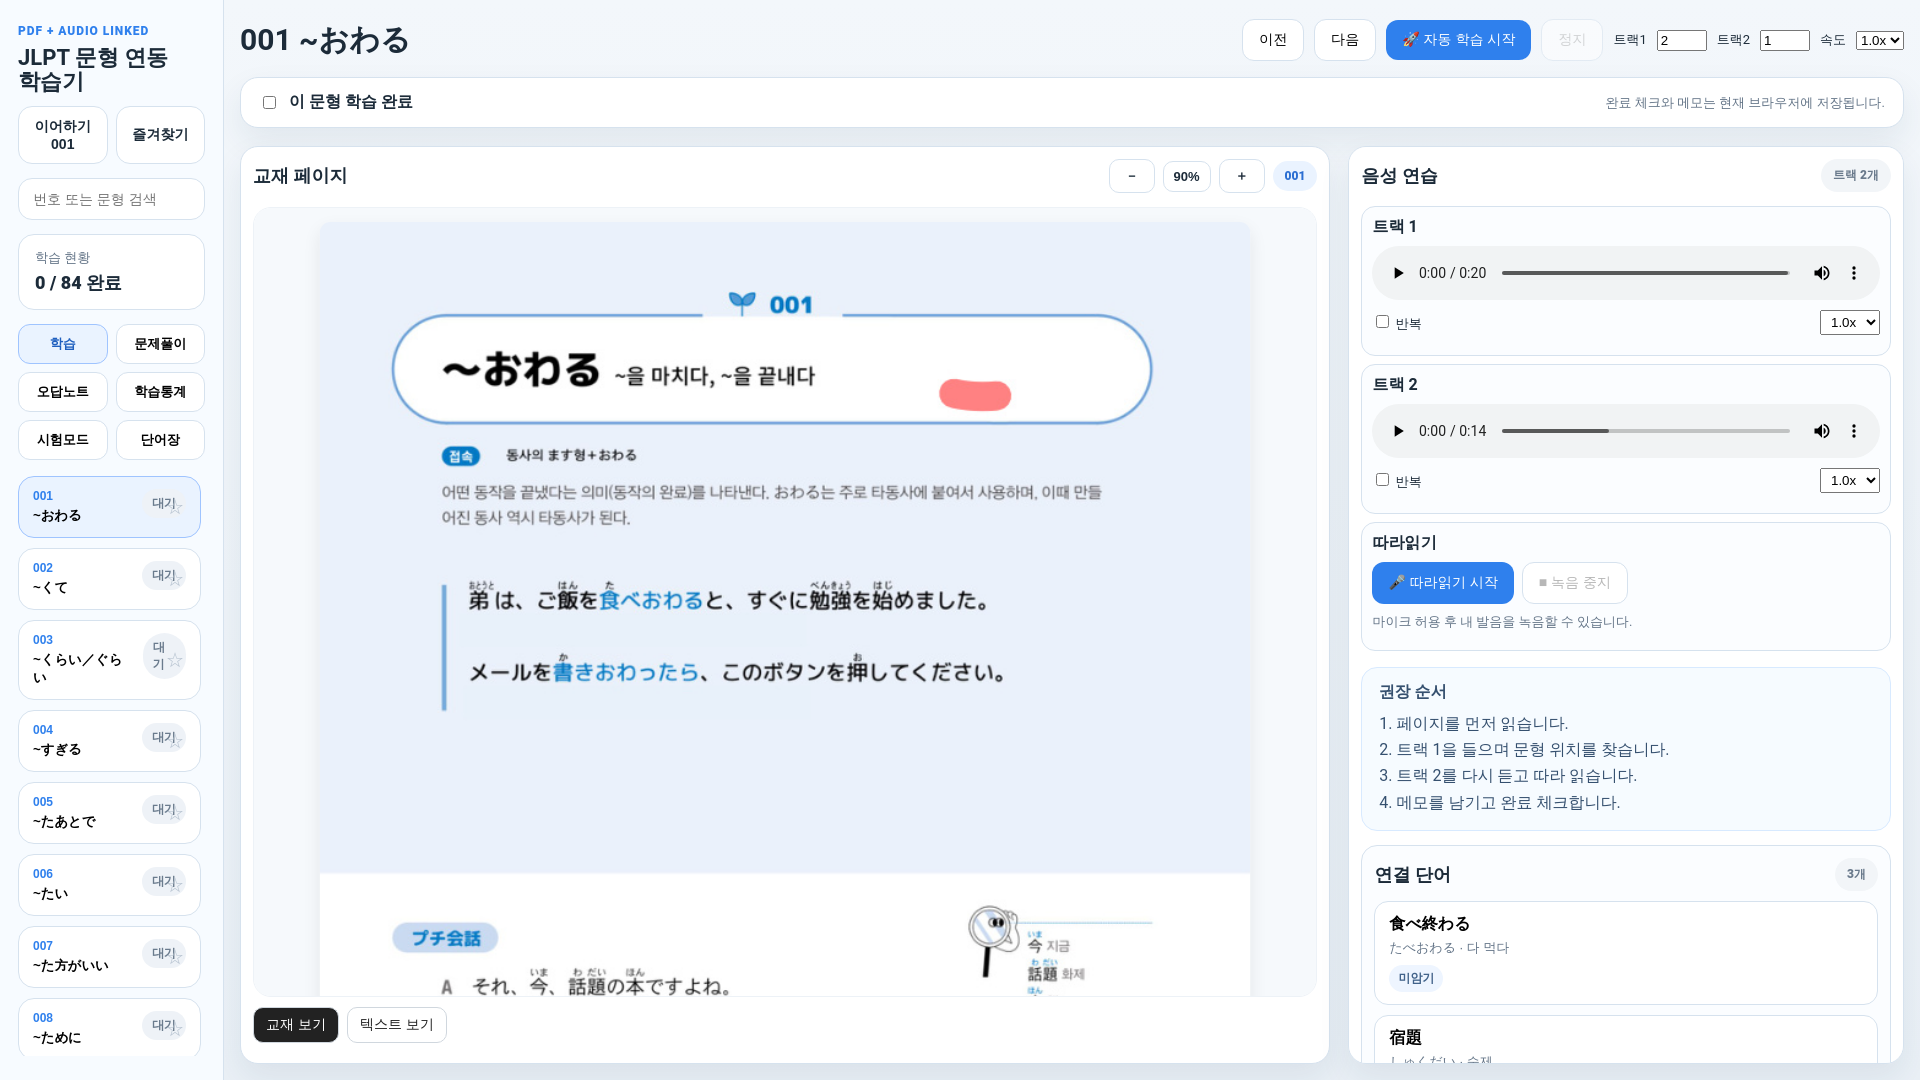Open the 오답노트 tab
This screenshot has width=1920, height=1080.
click(63, 392)
